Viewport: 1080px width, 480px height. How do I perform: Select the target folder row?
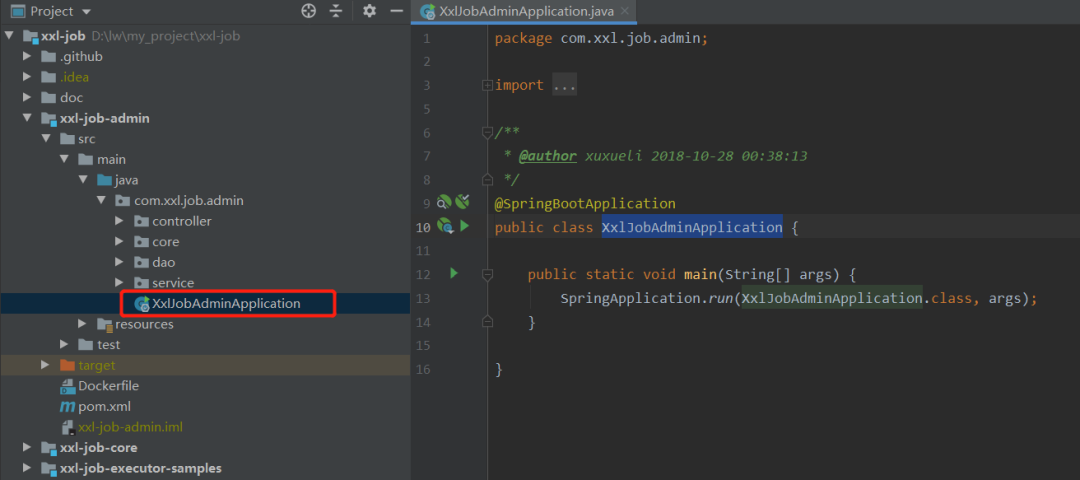pyautogui.click(x=205, y=365)
